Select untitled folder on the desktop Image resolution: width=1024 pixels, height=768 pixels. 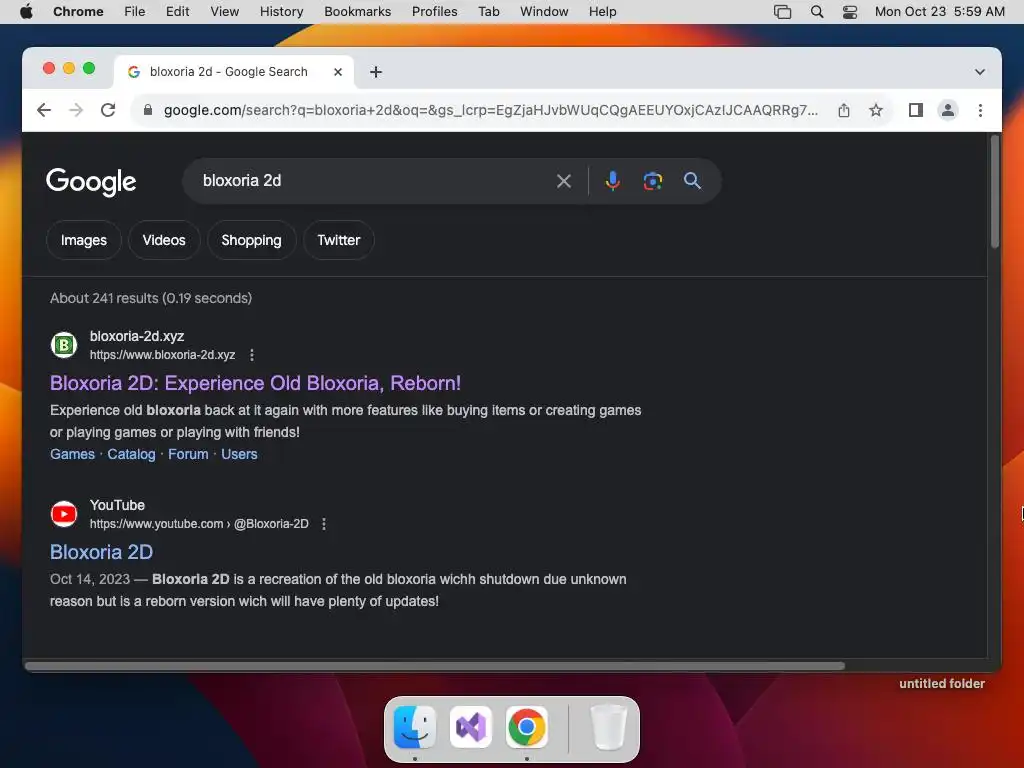coord(942,683)
